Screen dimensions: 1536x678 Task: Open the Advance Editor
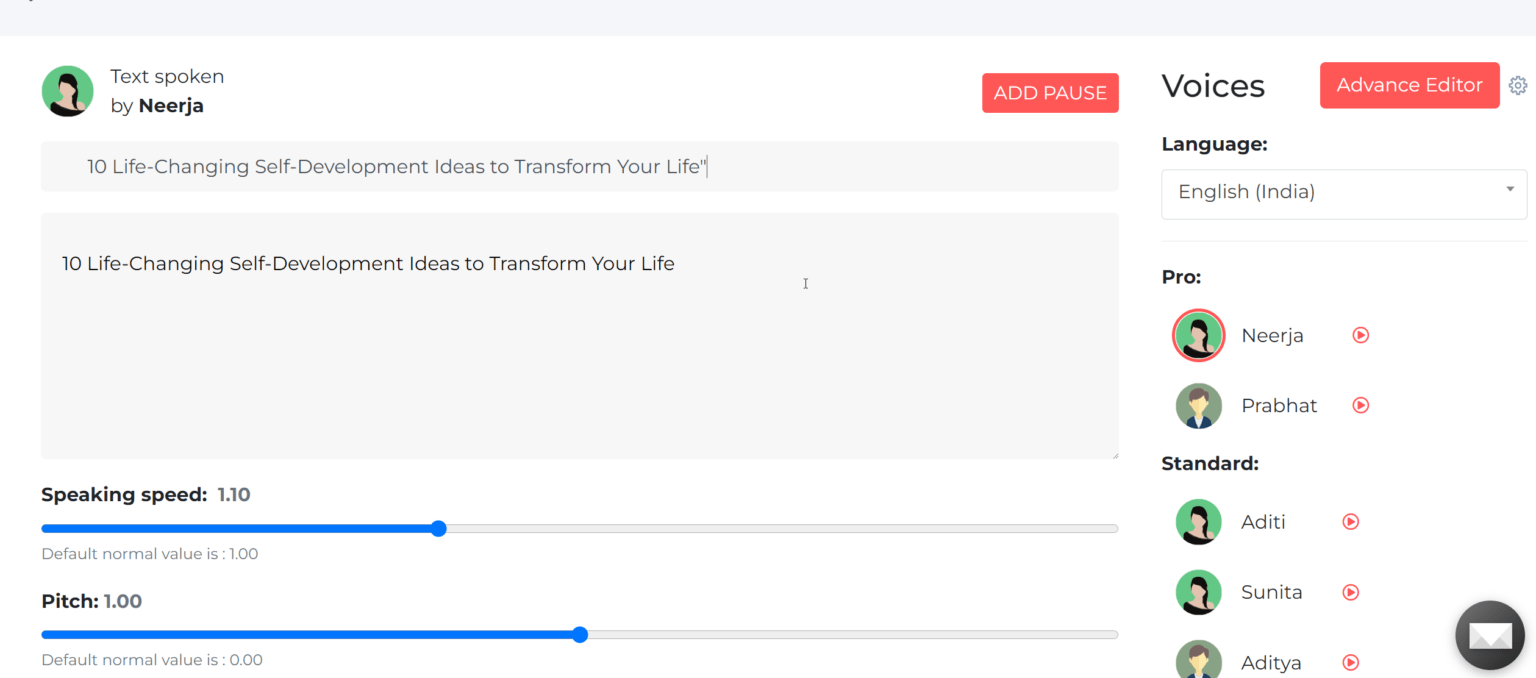pyautogui.click(x=1409, y=85)
